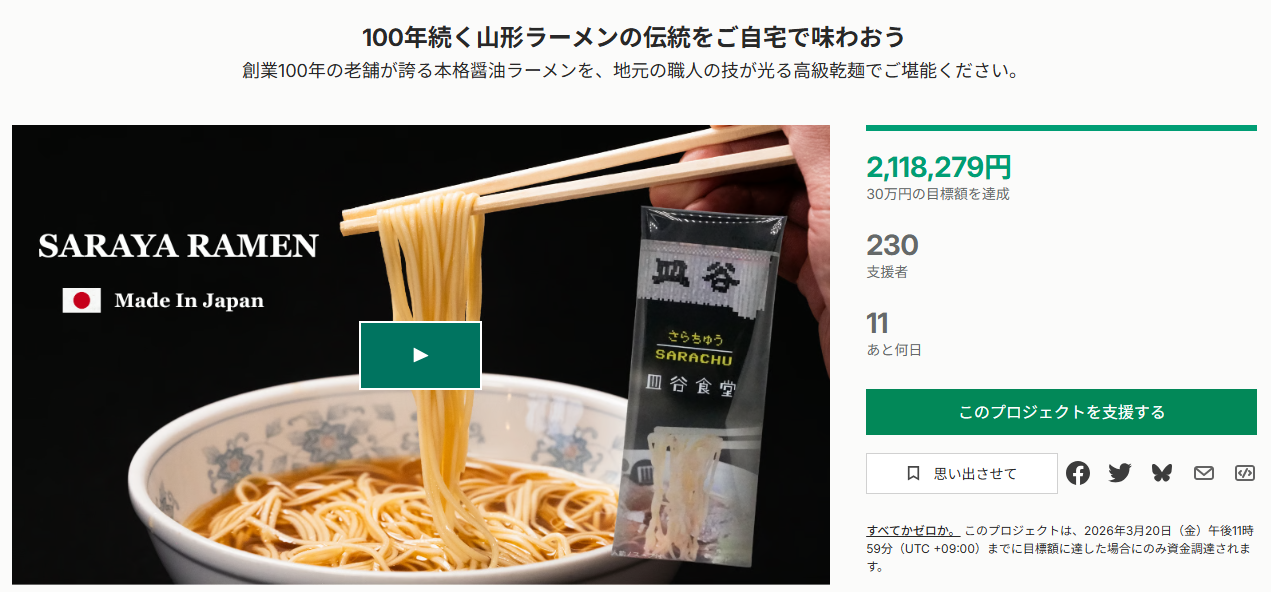Click the 30万円の目標額を達成 goal text
The image size is (1271, 592).
point(938,194)
